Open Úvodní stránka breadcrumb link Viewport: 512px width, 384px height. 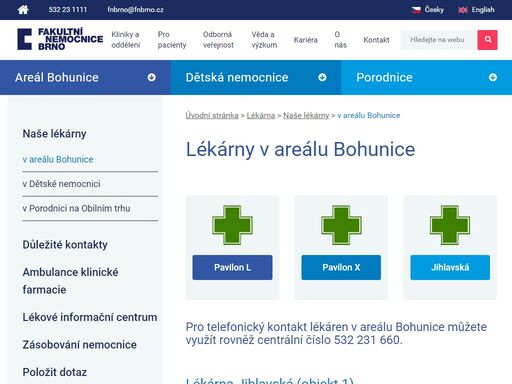(x=212, y=115)
